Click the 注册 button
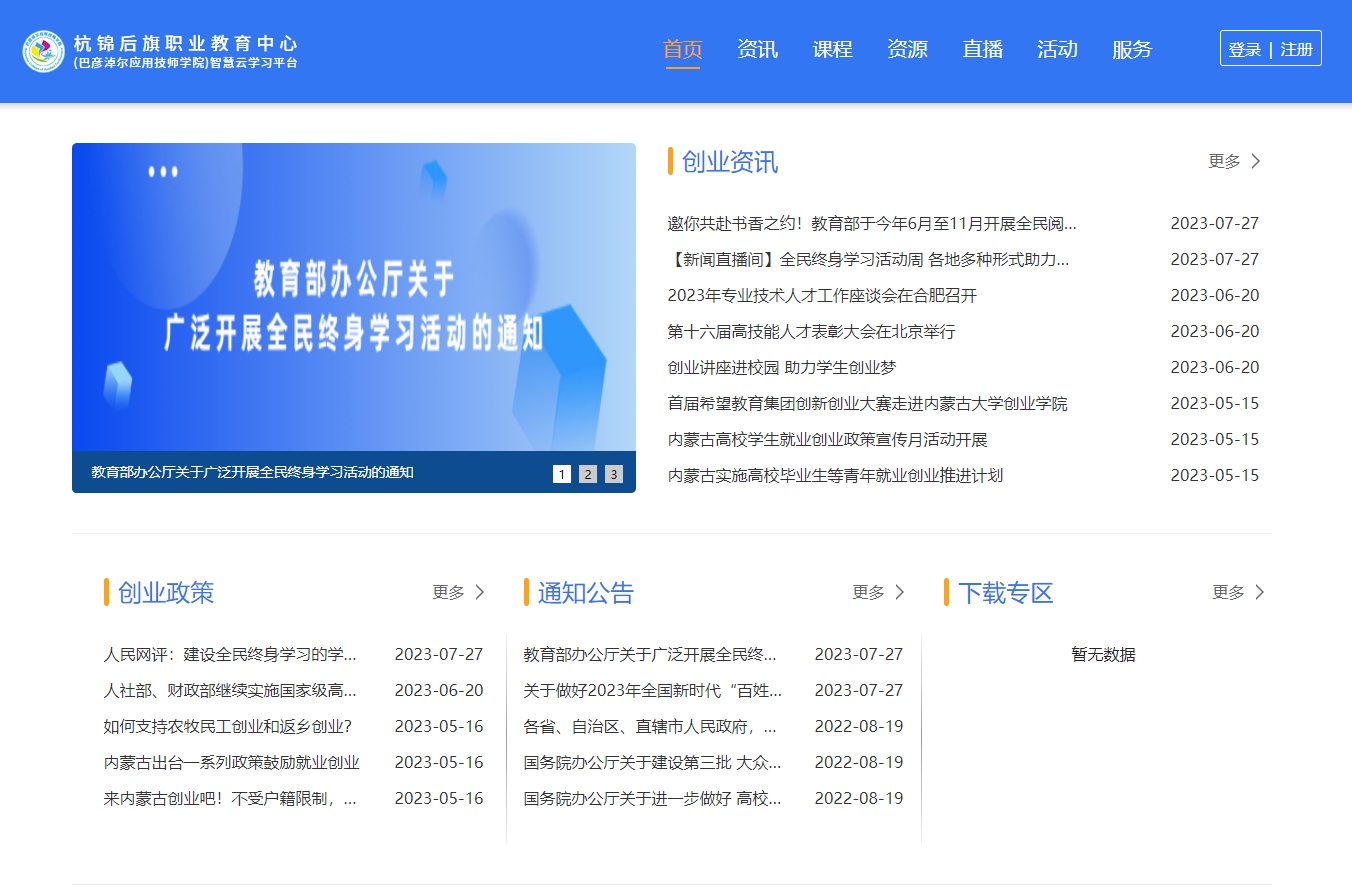 (x=1298, y=48)
